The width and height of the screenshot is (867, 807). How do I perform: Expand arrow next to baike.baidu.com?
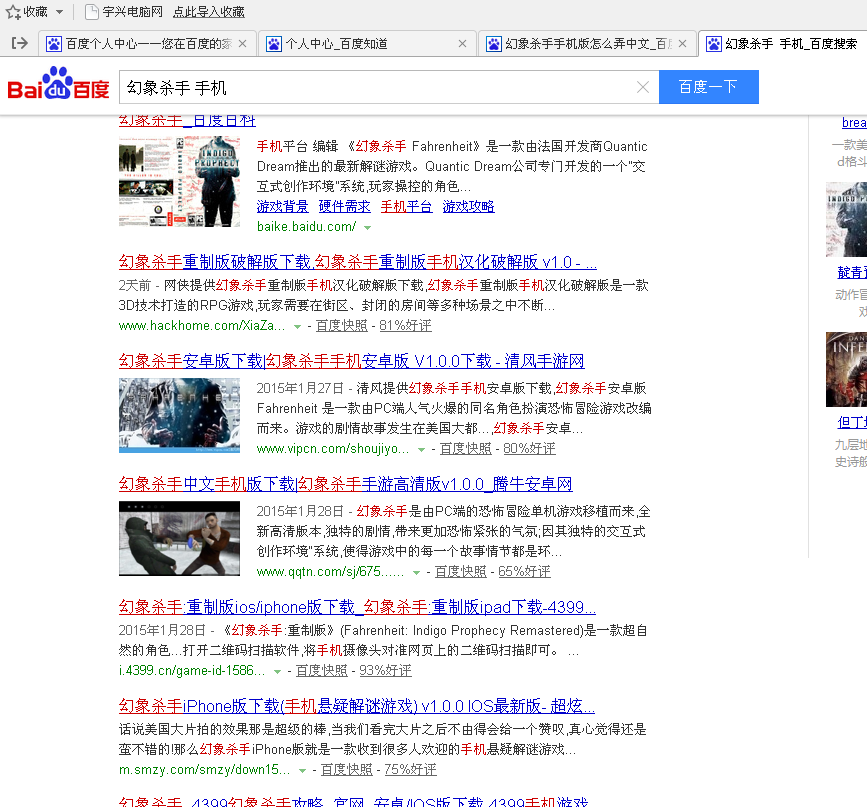pos(368,227)
